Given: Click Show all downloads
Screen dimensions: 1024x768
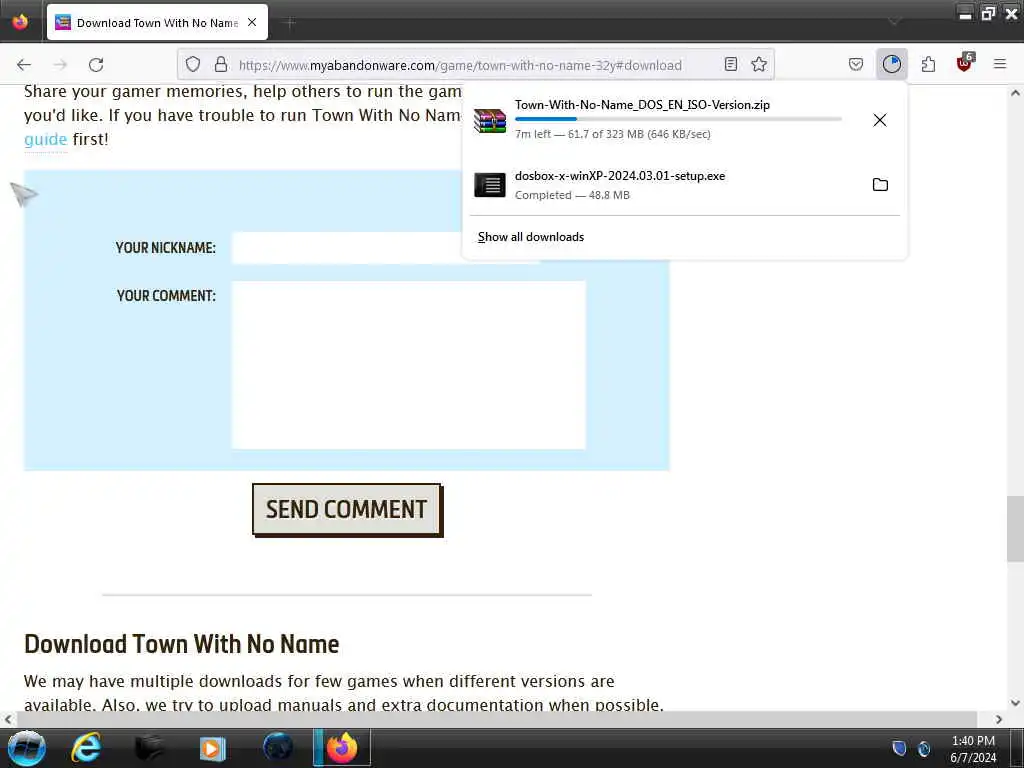Looking at the screenshot, I should (531, 237).
